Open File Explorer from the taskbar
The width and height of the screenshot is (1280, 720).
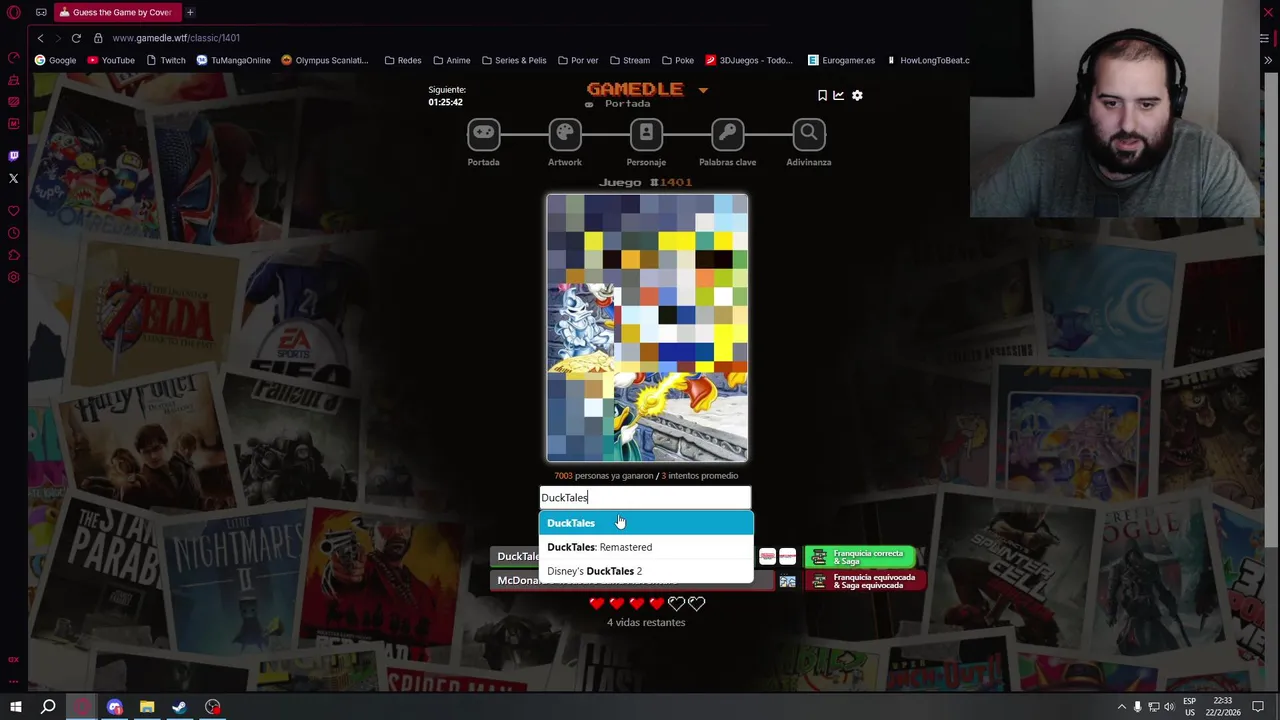click(147, 707)
